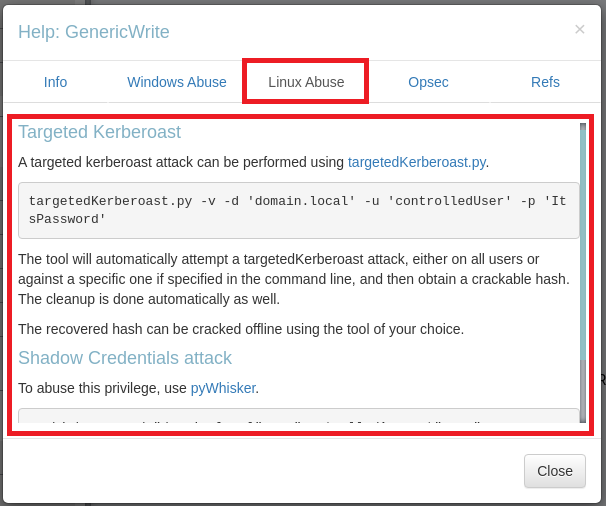Image resolution: width=606 pixels, height=506 pixels.
Task: Click the help content vertical scrollbar
Action: [x=583, y=240]
